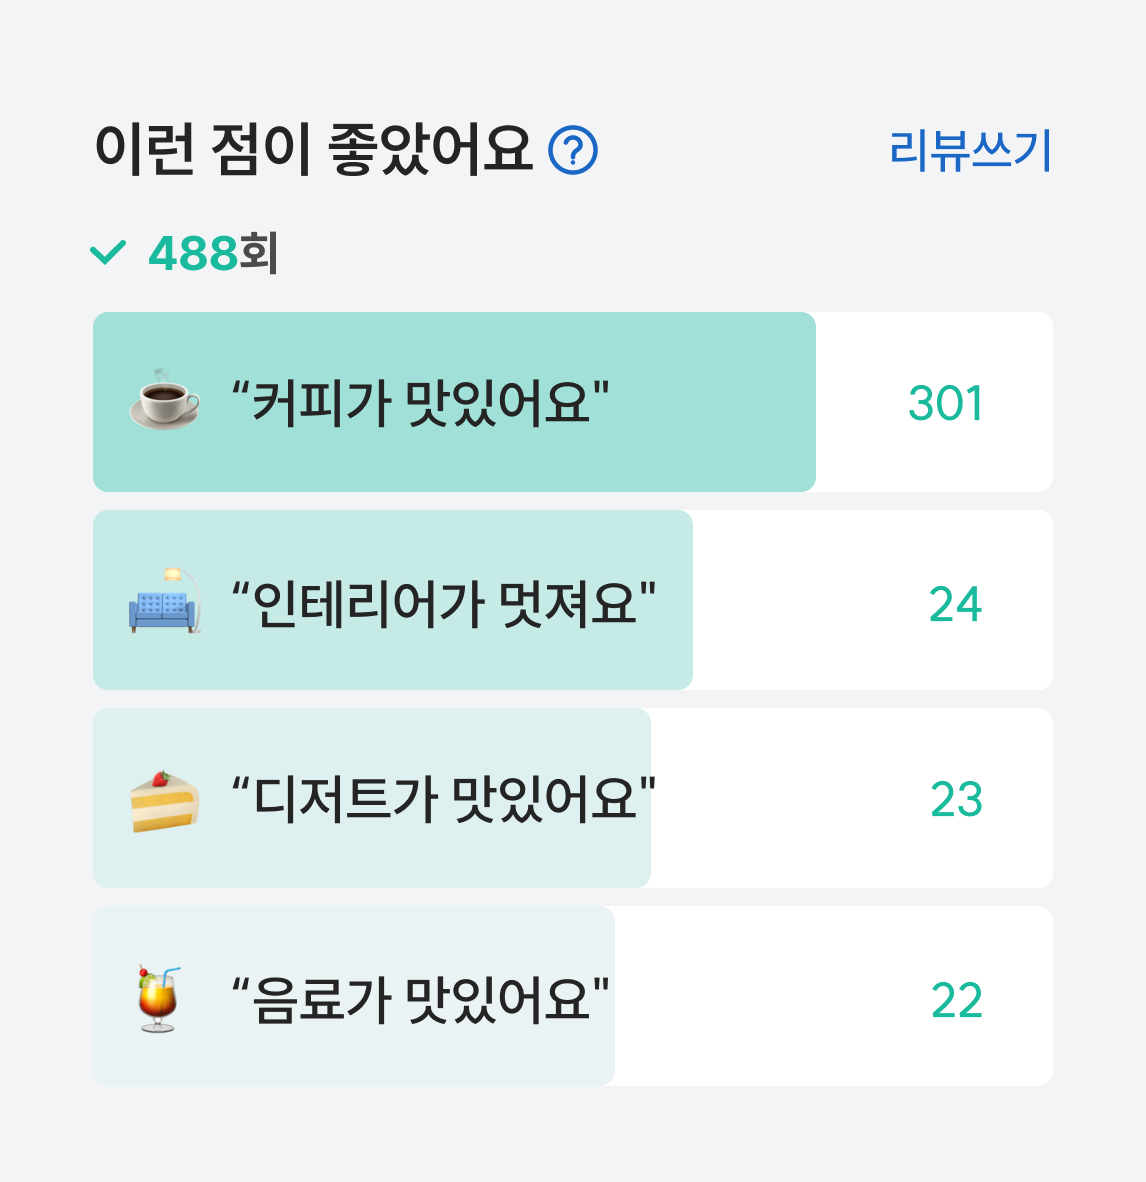
Task: Select the "디저트가 맛있어요" label
Action: coord(443,799)
